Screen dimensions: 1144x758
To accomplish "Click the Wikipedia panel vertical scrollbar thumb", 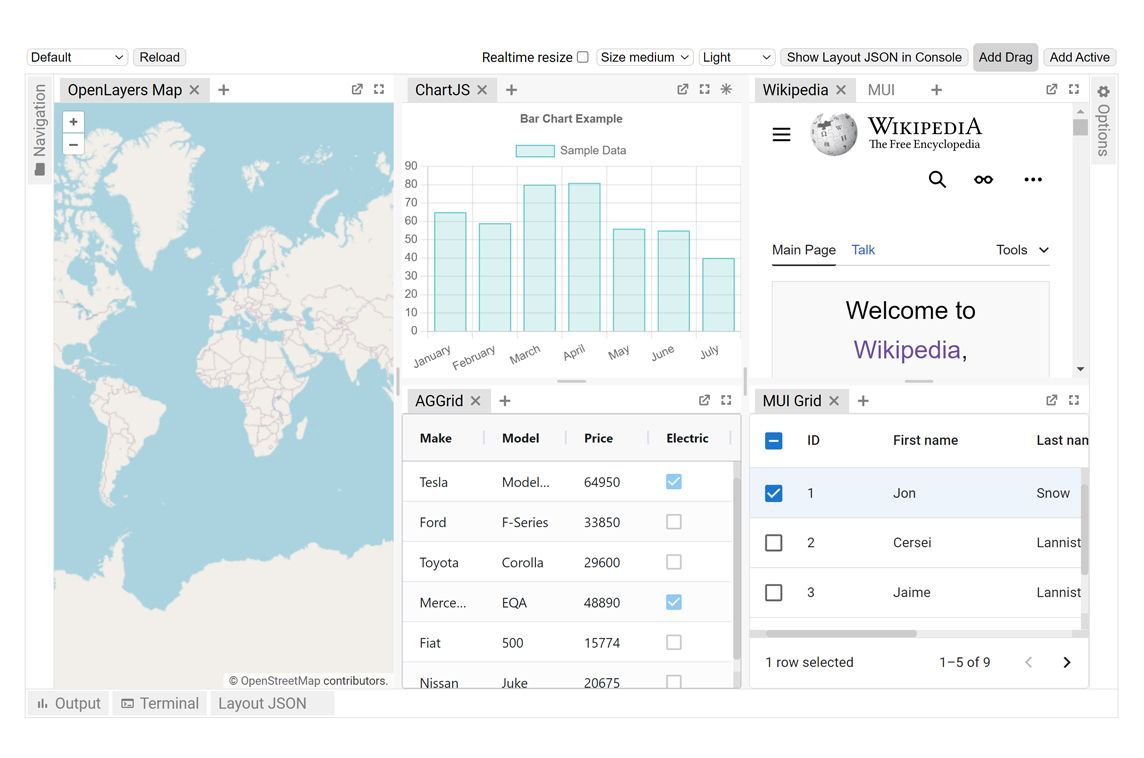I will [1080, 127].
